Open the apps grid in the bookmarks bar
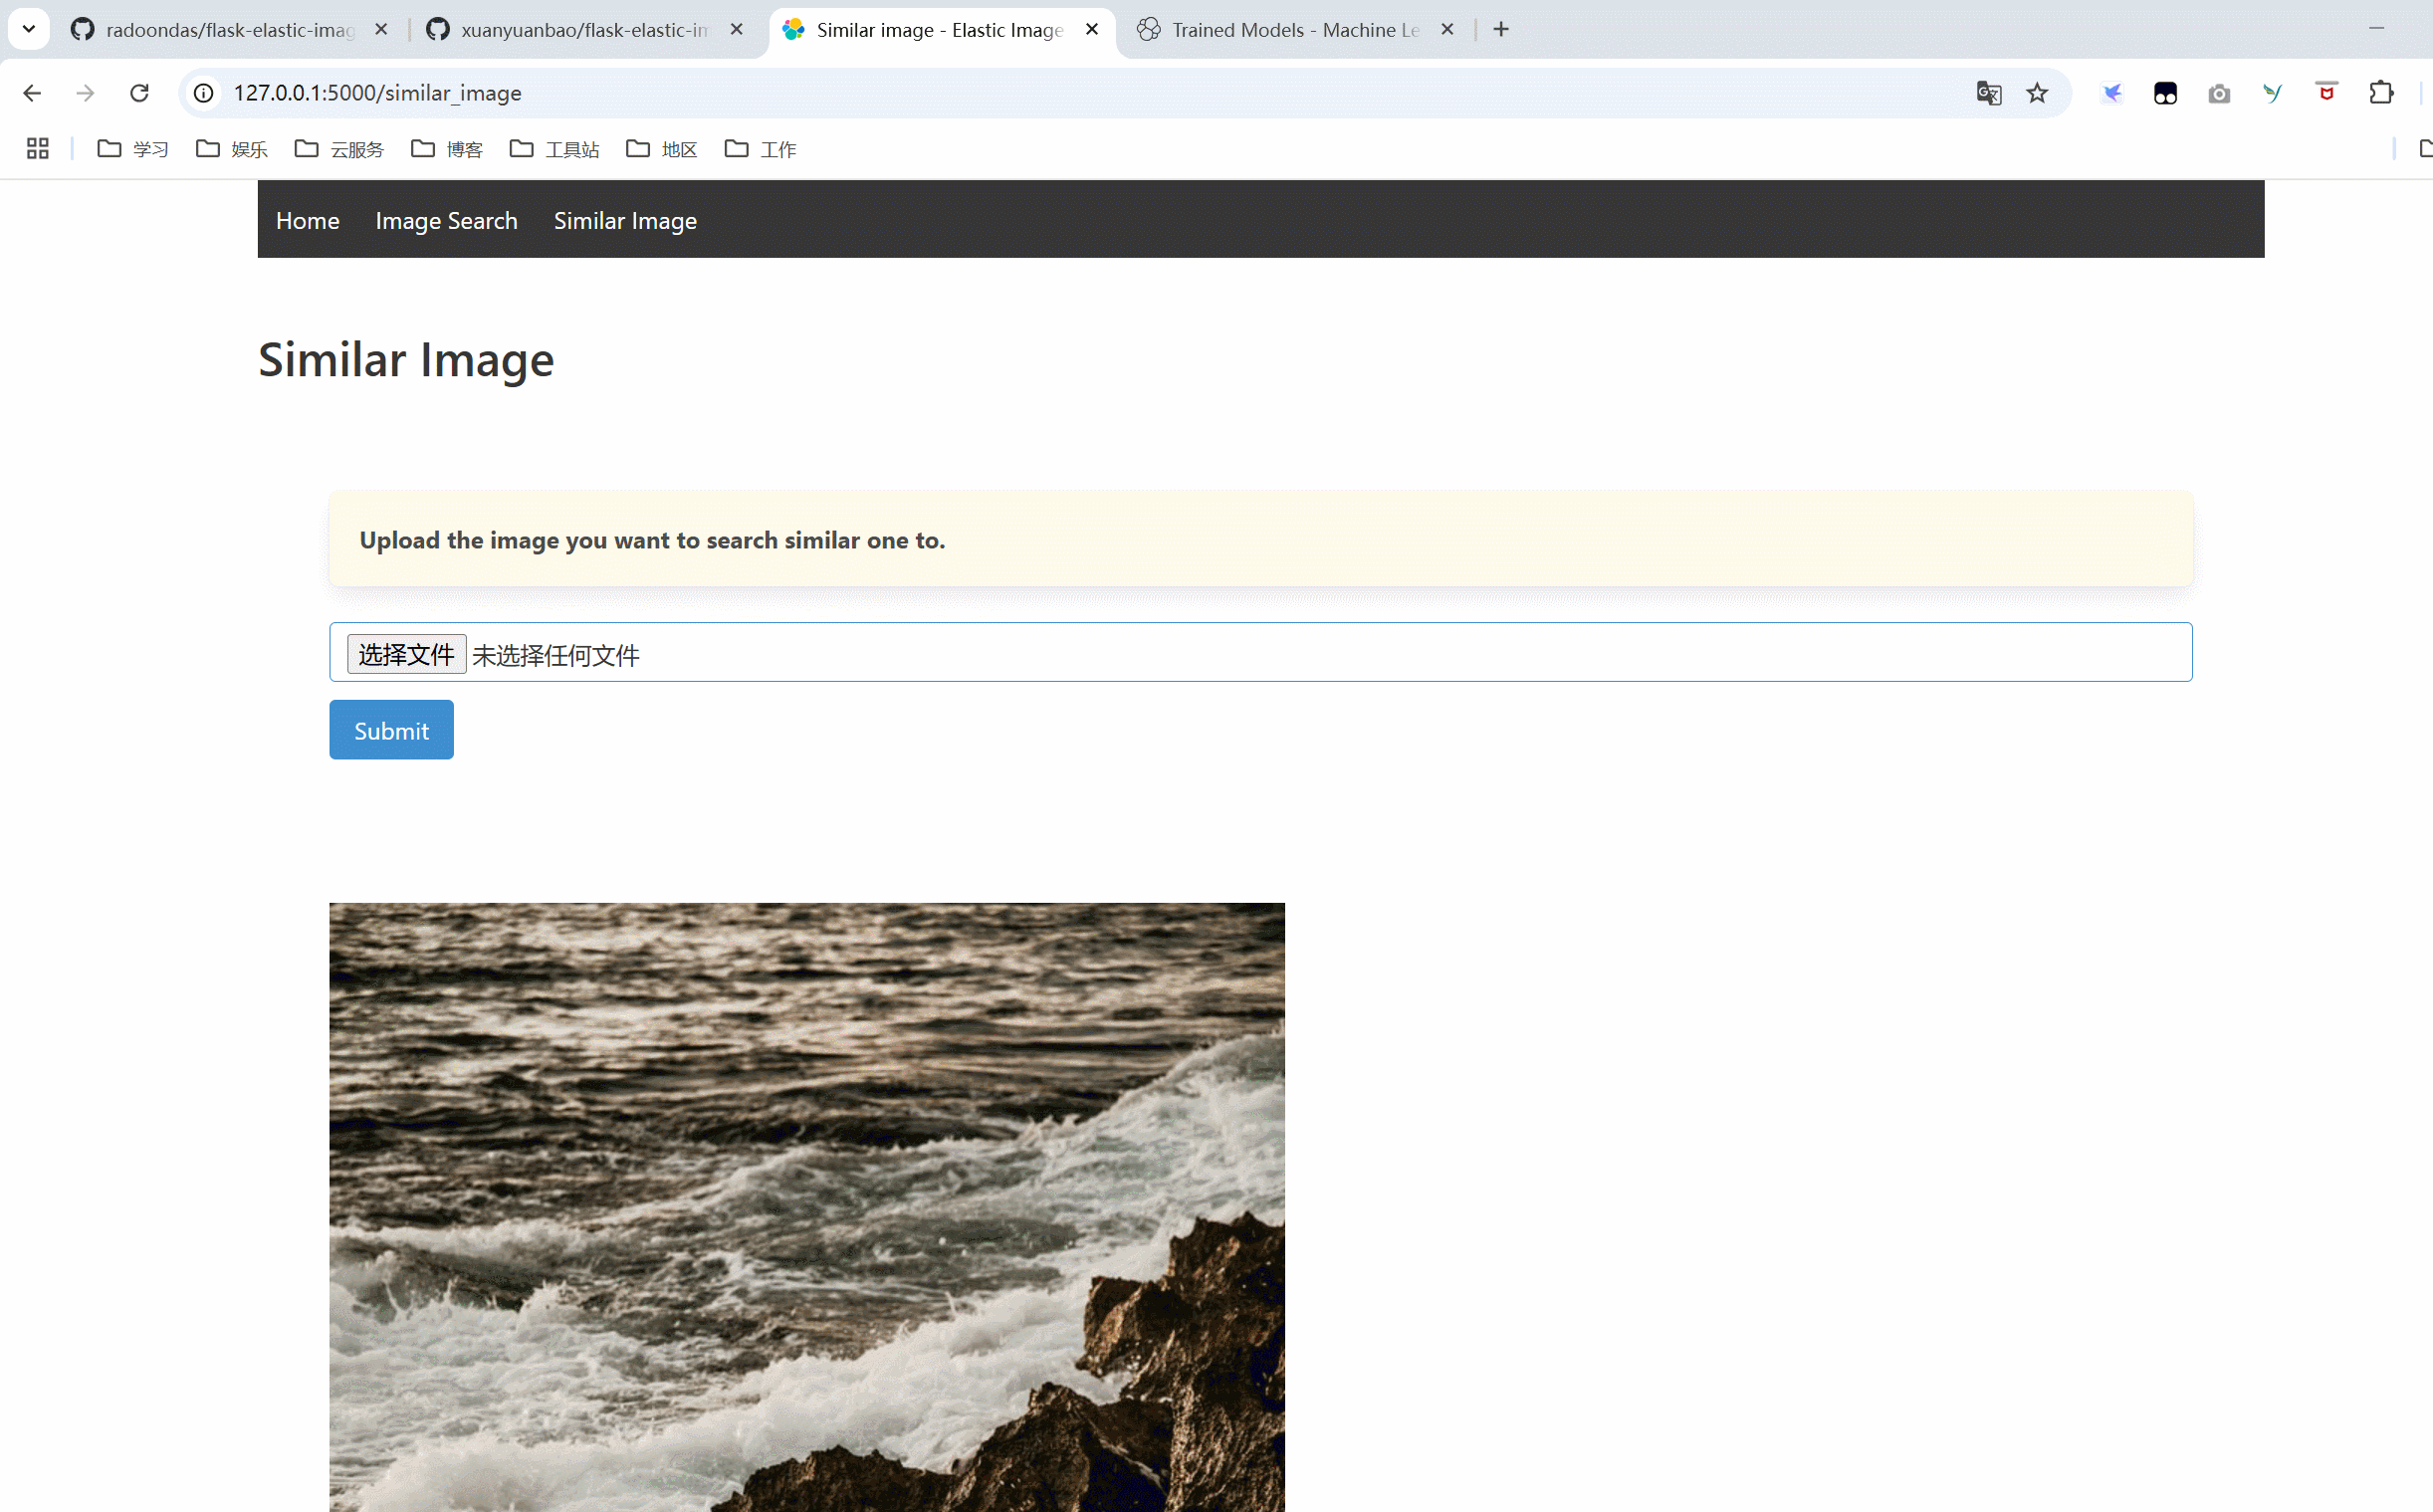This screenshot has width=2433, height=1512. 38,149
